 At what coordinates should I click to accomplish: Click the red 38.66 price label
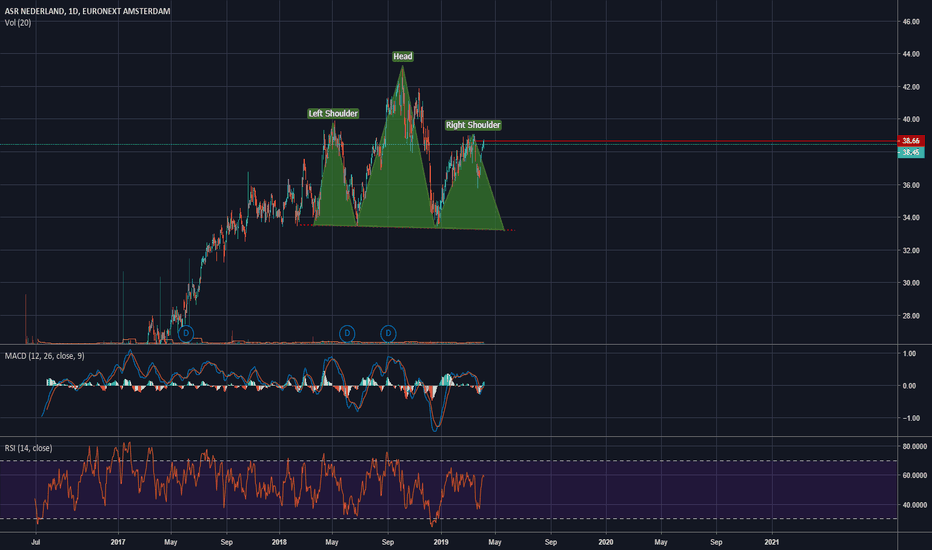(911, 141)
